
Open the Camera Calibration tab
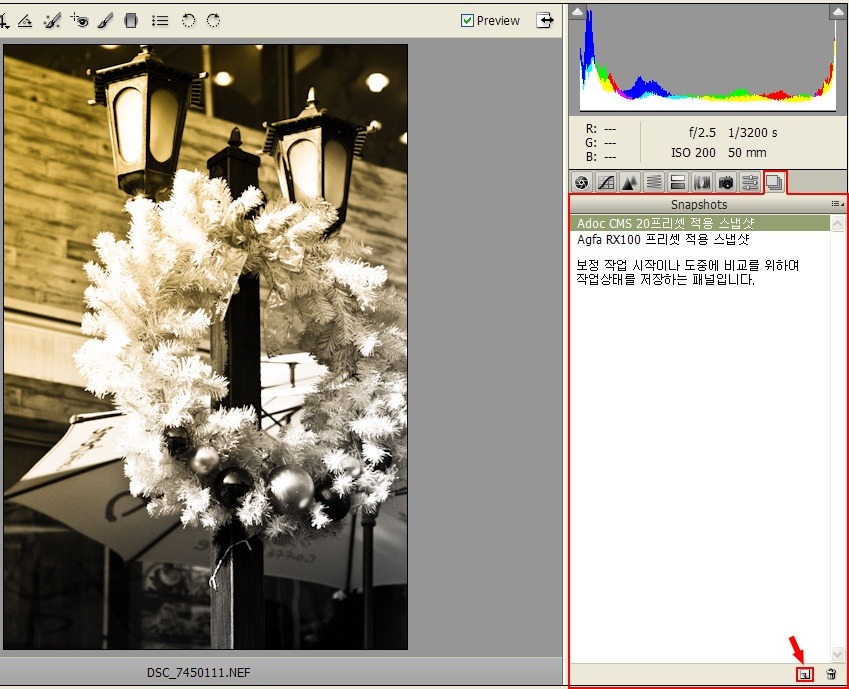coord(726,182)
